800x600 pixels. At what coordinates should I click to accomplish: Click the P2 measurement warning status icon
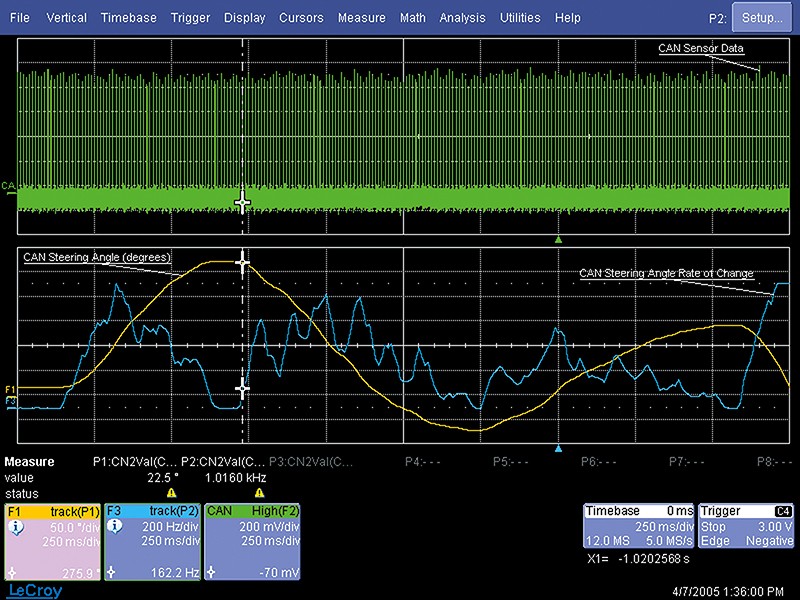click(259, 493)
